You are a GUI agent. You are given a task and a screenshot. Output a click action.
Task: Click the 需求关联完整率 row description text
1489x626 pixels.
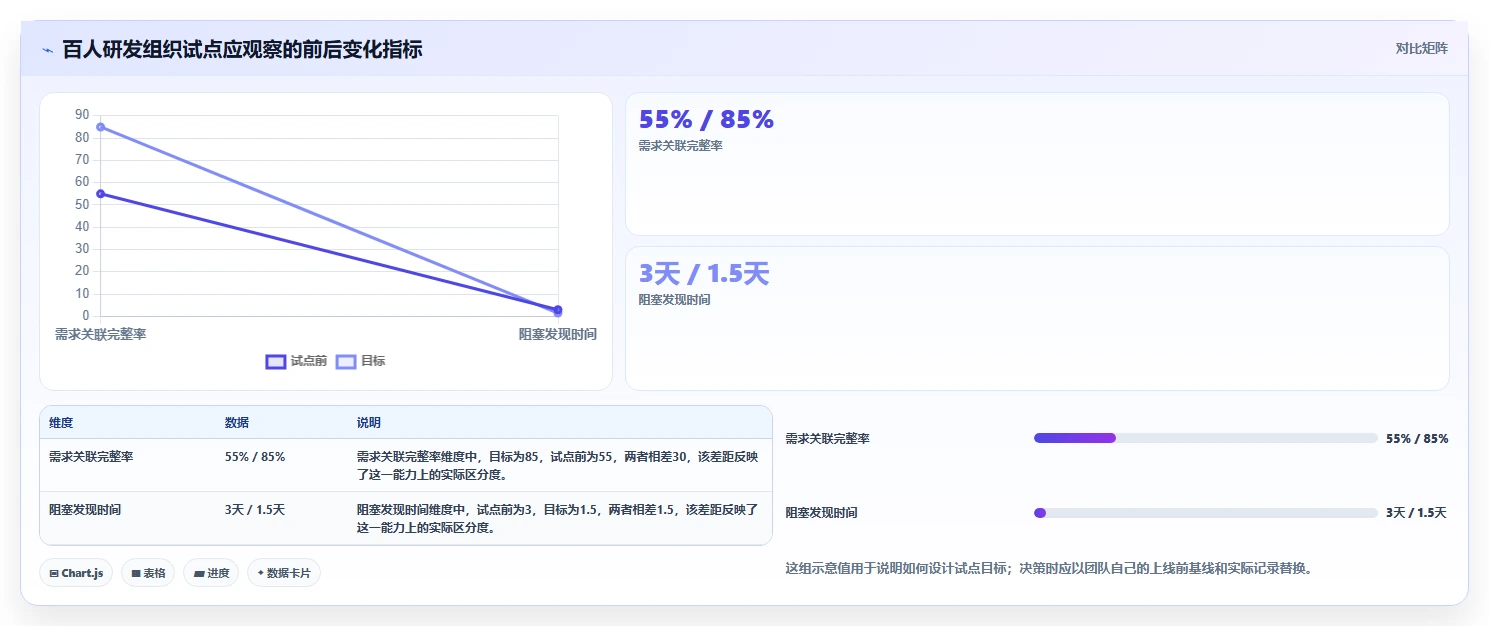point(558,465)
